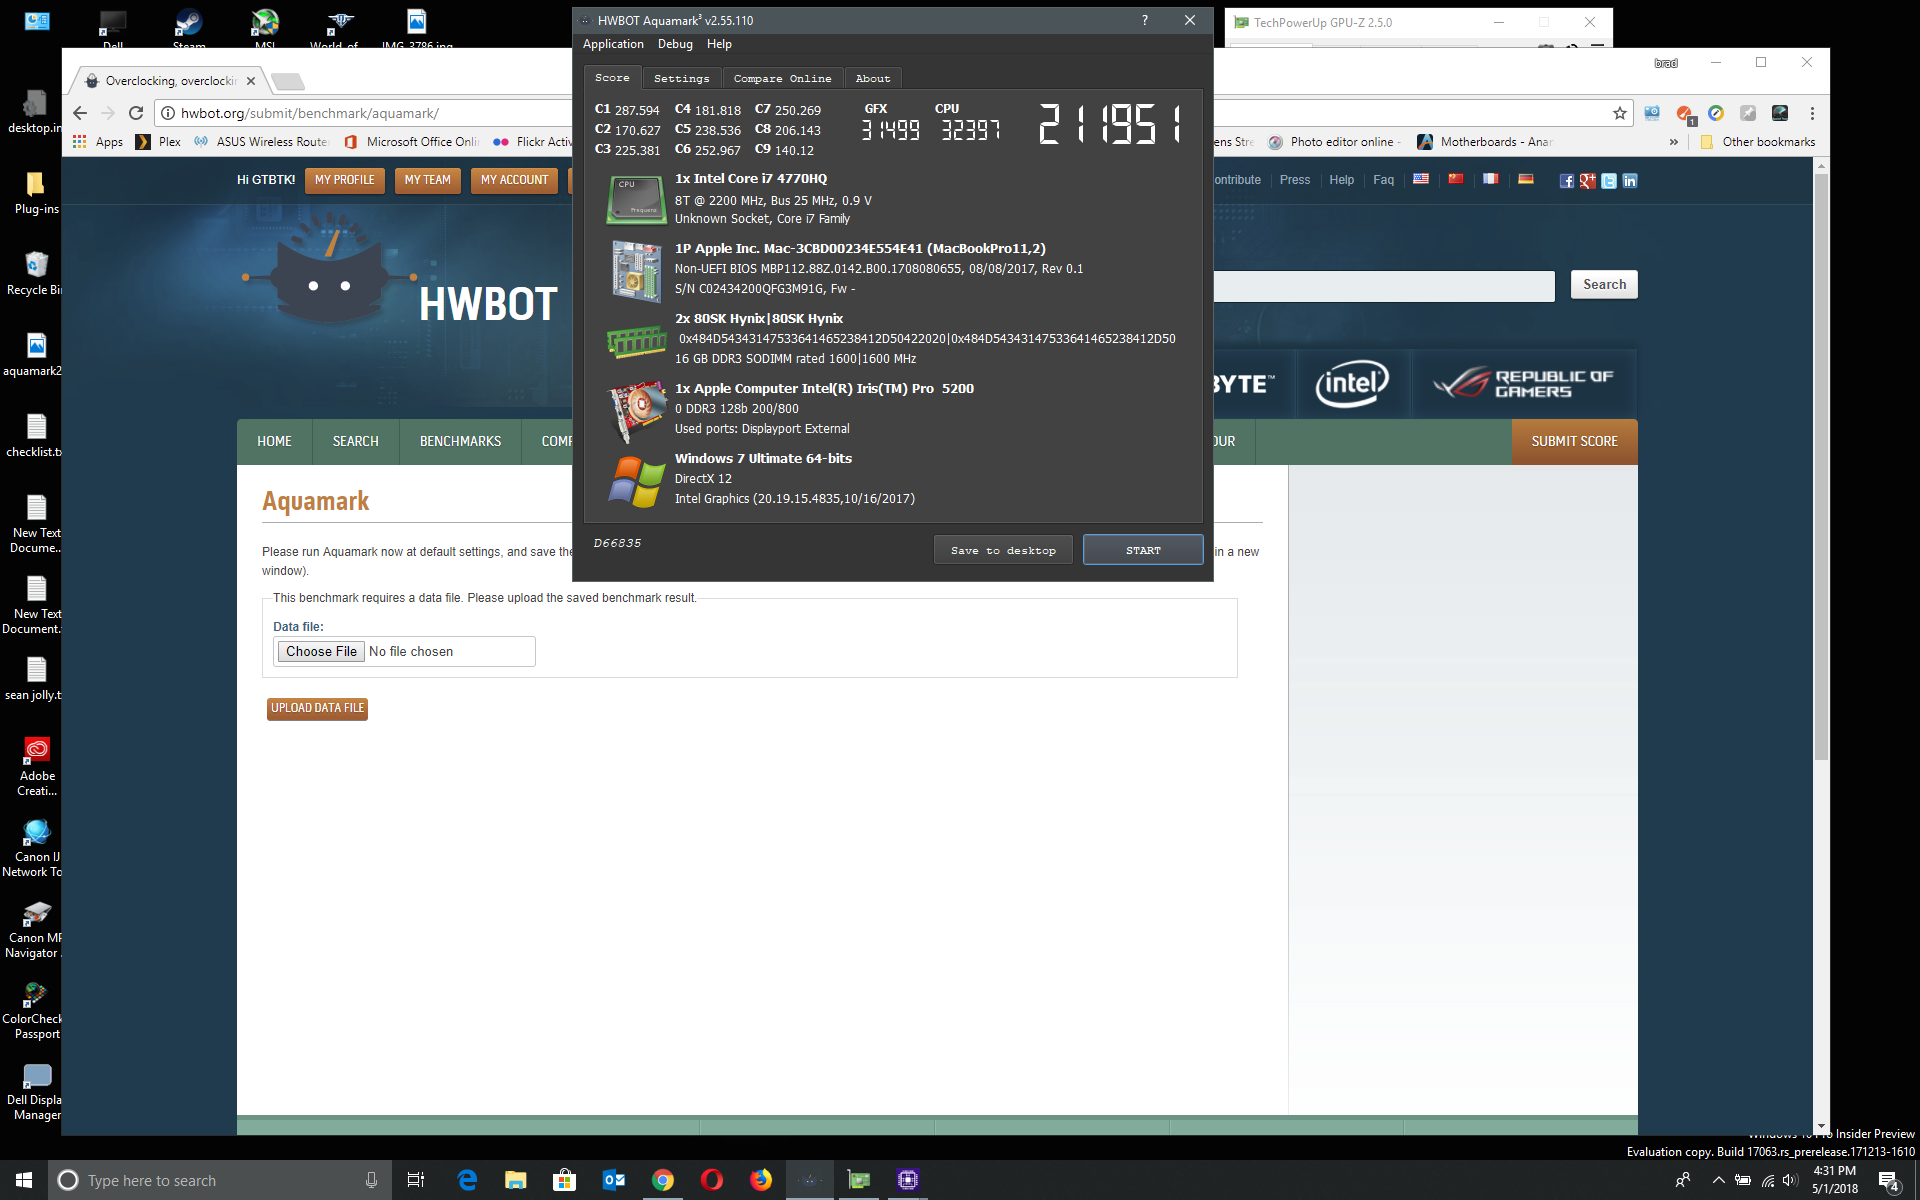The width and height of the screenshot is (1920, 1200).
Task: Open the About tab in Aquamark
Action: [x=872, y=78]
